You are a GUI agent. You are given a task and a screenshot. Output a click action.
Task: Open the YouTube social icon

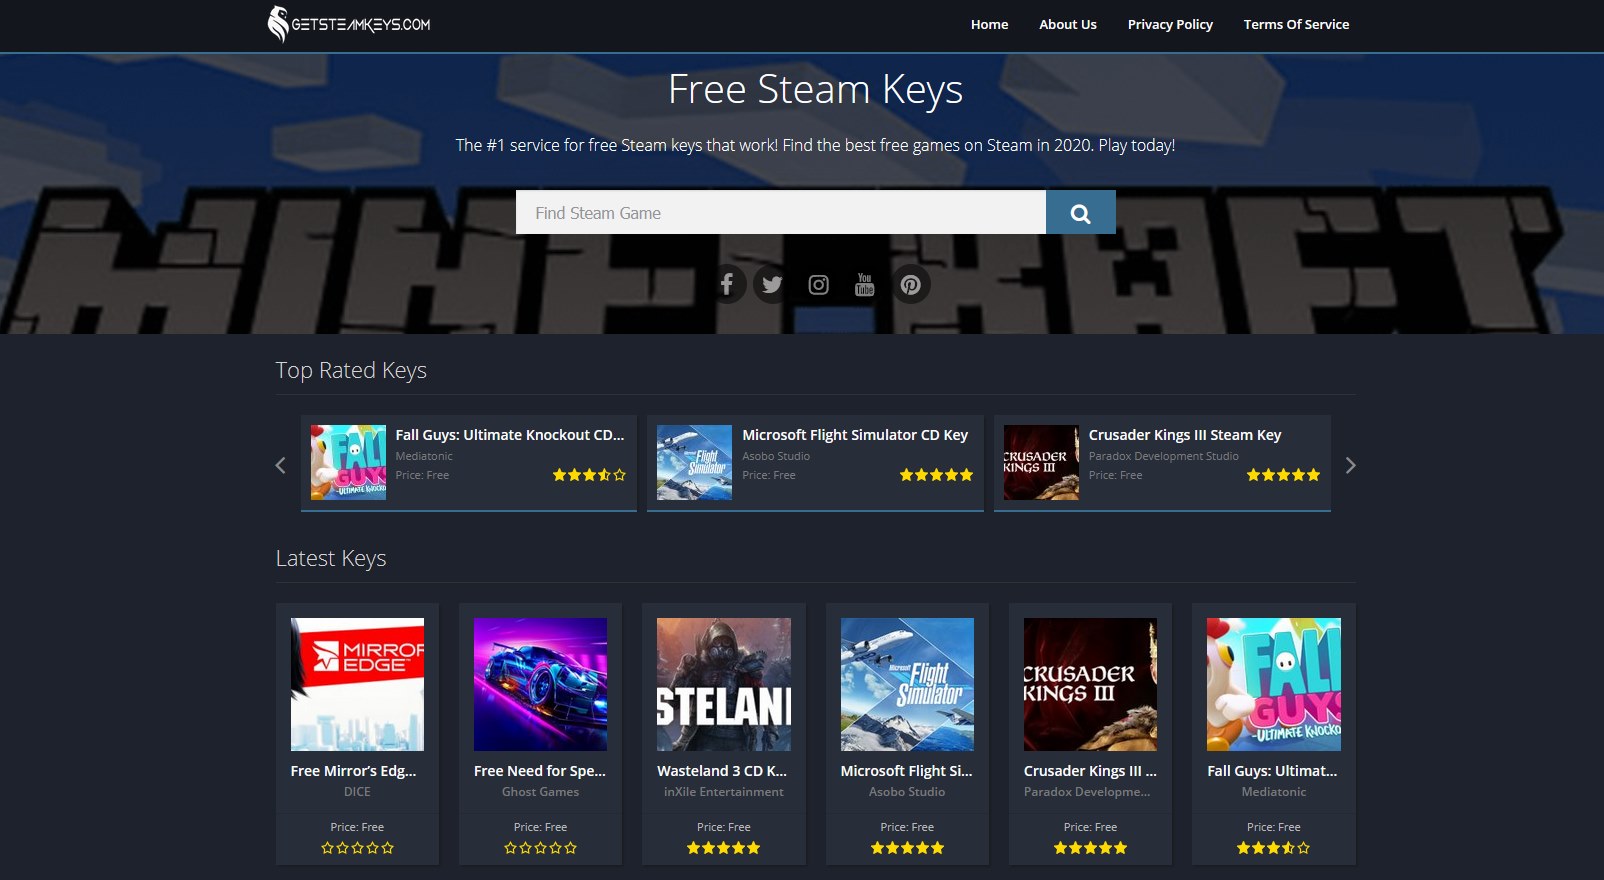pyautogui.click(x=864, y=285)
